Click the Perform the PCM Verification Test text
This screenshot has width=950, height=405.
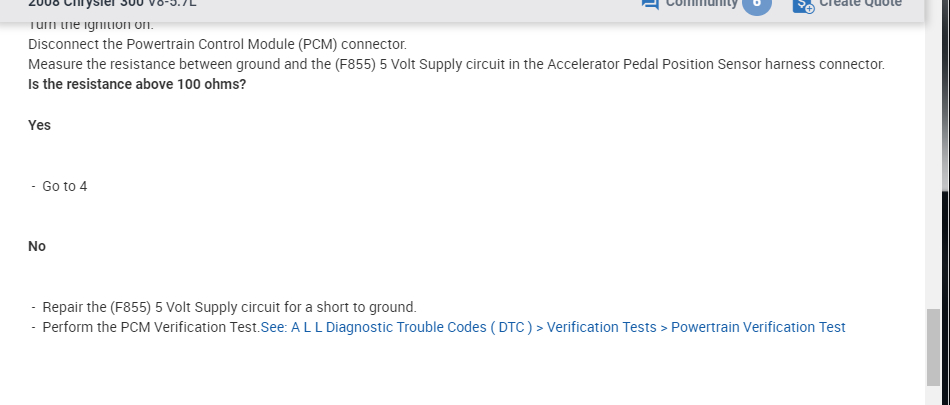tap(151, 327)
